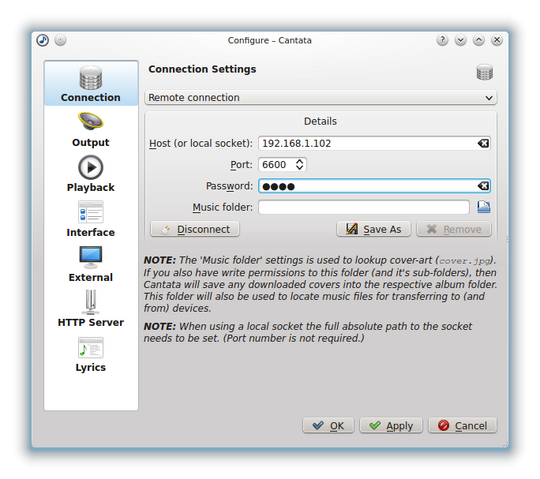The height and width of the screenshot is (479, 540).
Task: Click the database icon beside Connection Settings heading
Action: pos(485,72)
